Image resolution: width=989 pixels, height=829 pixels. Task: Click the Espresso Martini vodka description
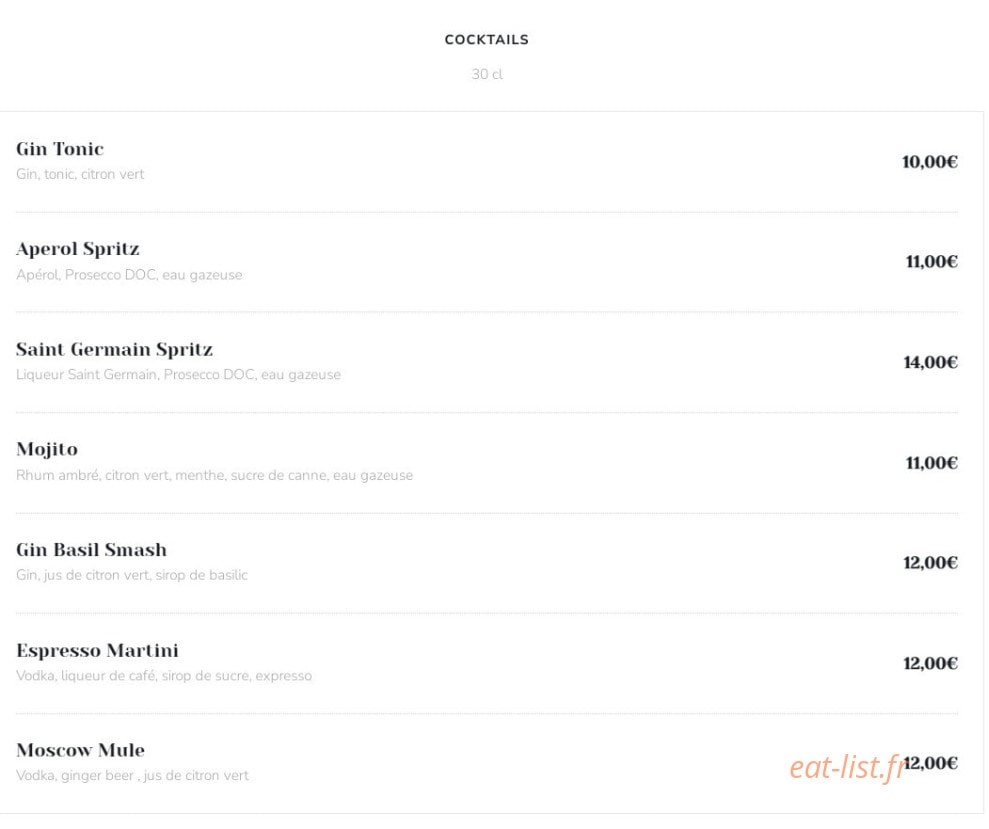point(164,676)
